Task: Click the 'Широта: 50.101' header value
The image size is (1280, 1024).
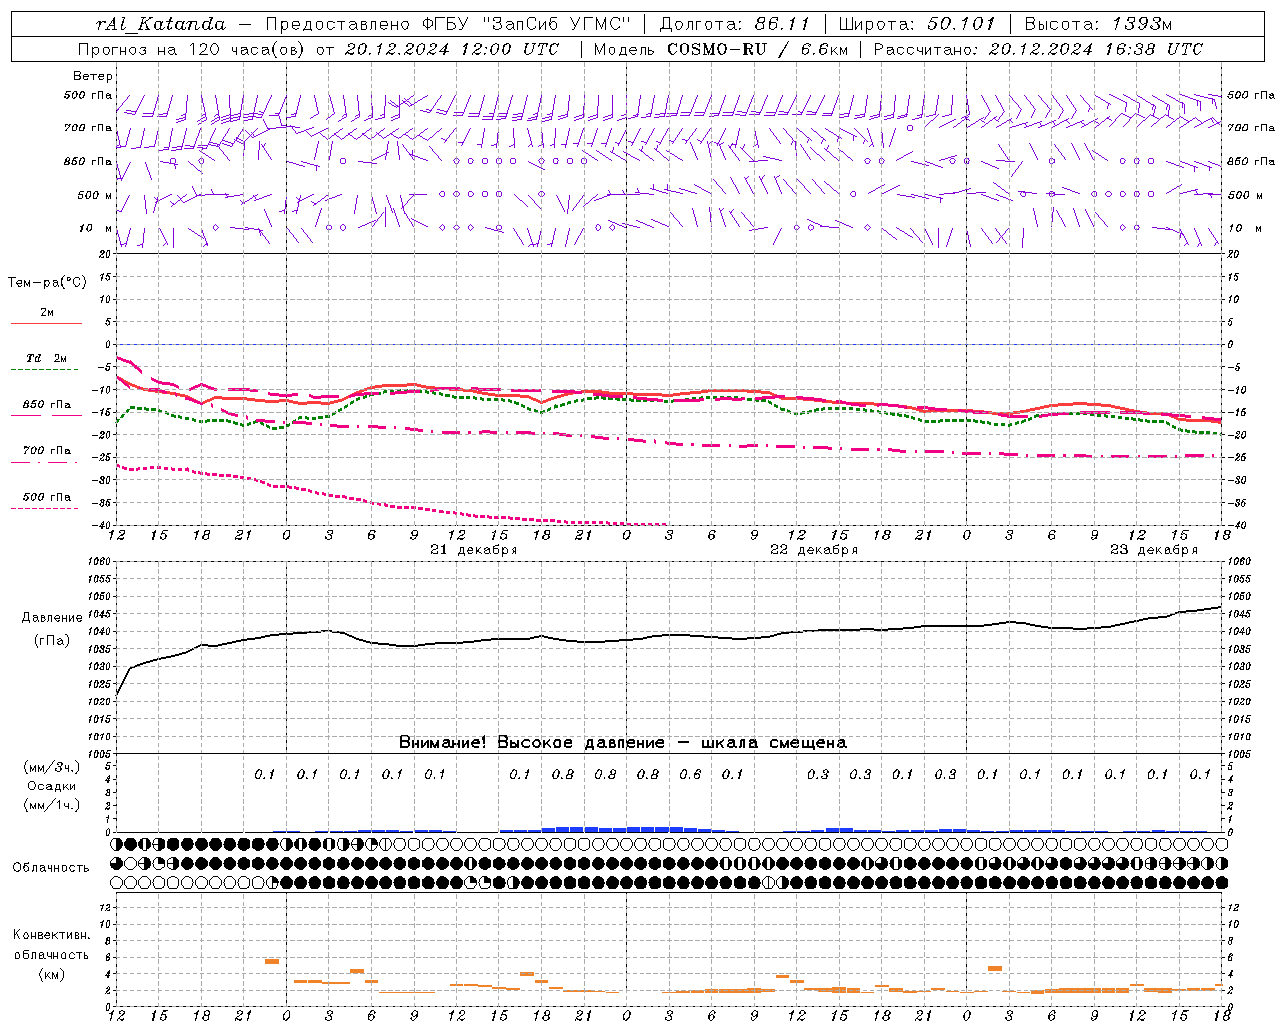Action: (917, 24)
